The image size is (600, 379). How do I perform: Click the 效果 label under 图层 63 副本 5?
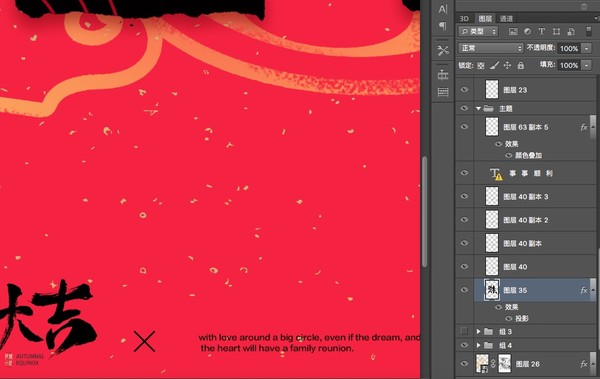(x=511, y=144)
